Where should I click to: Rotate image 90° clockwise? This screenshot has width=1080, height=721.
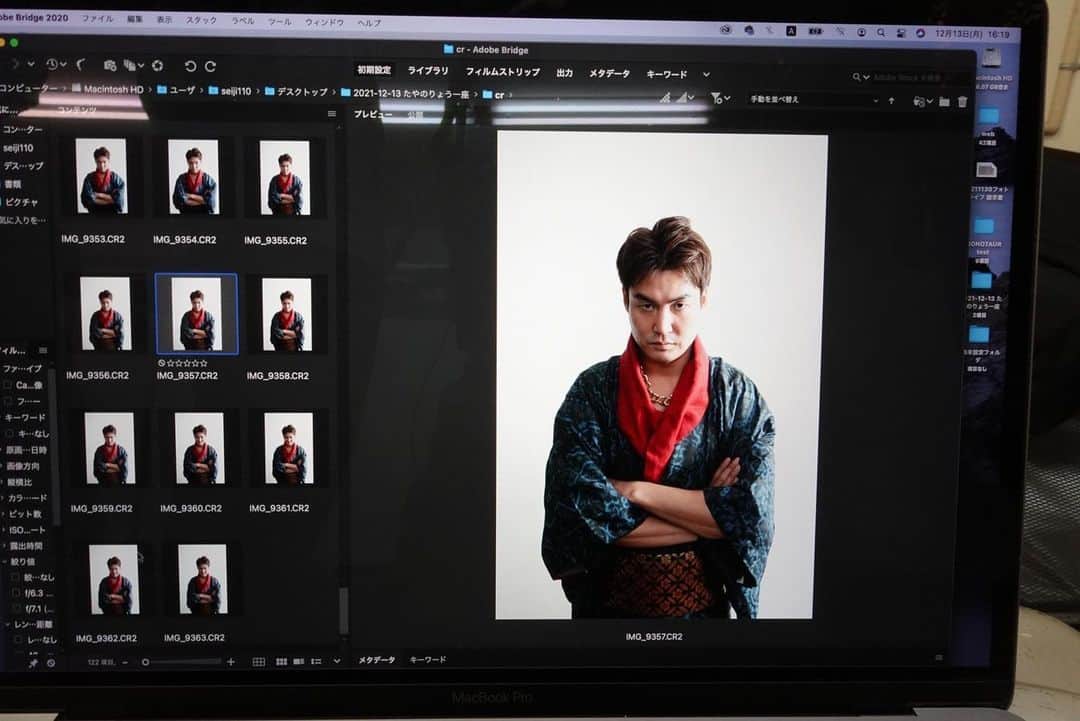pos(211,66)
